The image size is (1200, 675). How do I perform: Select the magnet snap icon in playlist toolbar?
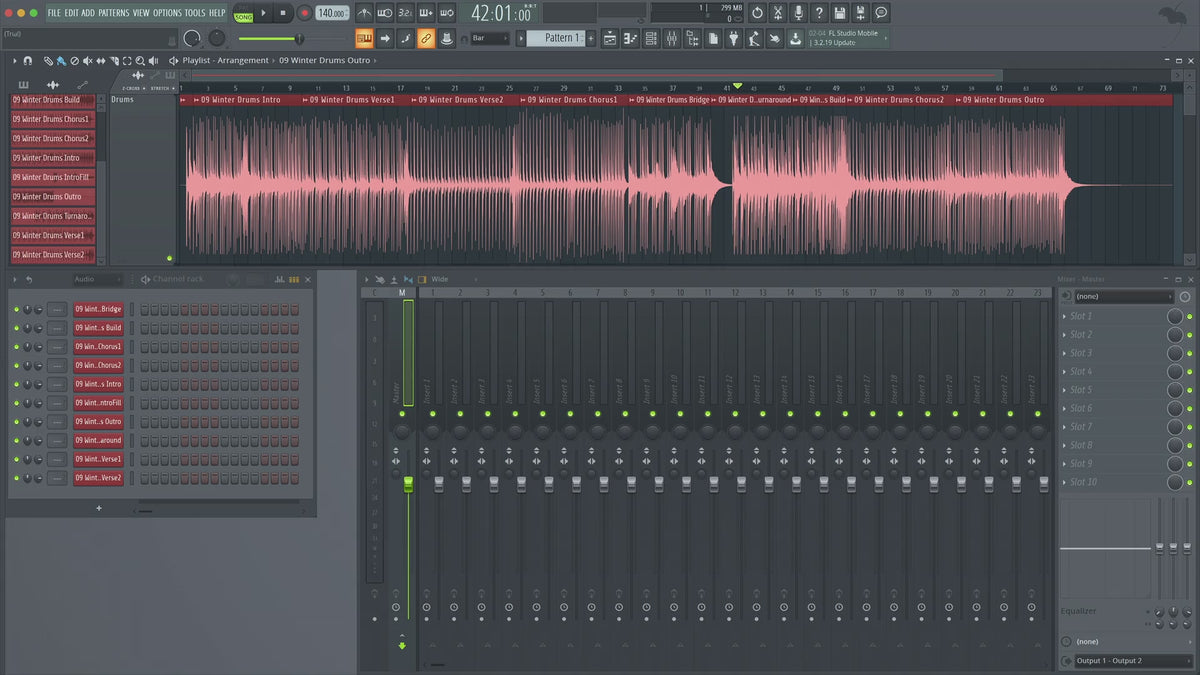coord(27,61)
